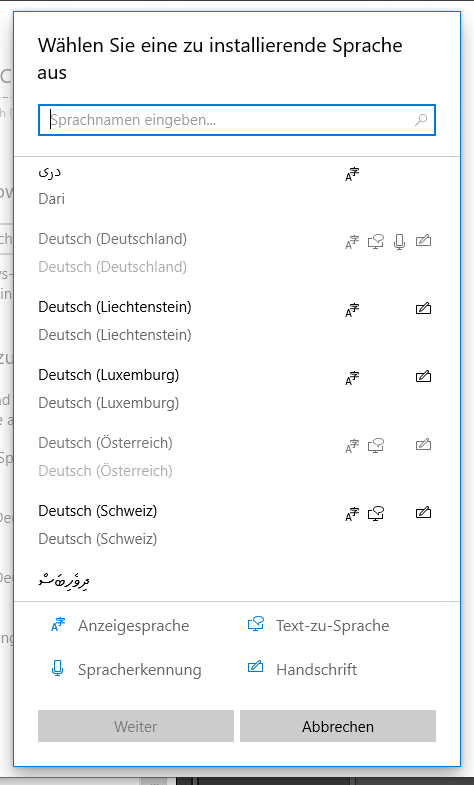
Task: Click the Spracherkennung microphone legend icon
Action: coord(58,669)
